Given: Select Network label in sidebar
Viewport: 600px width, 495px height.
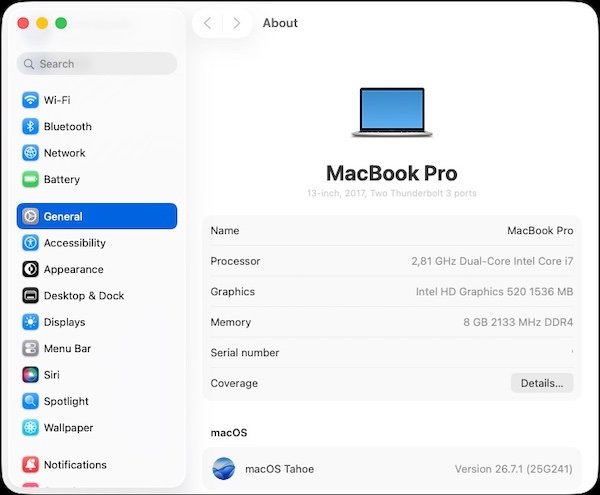Looking at the screenshot, I should point(65,153).
